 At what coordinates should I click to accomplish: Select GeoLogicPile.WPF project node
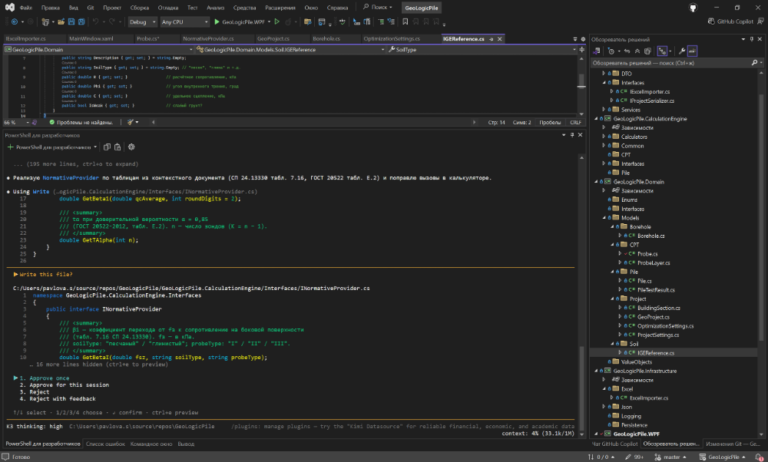(636, 434)
